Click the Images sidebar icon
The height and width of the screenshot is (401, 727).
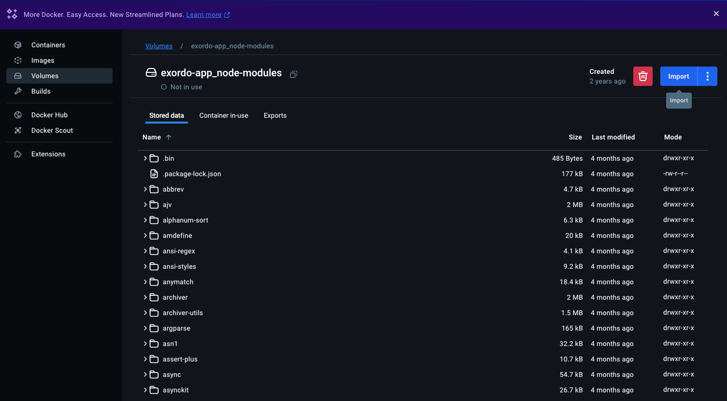click(18, 60)
